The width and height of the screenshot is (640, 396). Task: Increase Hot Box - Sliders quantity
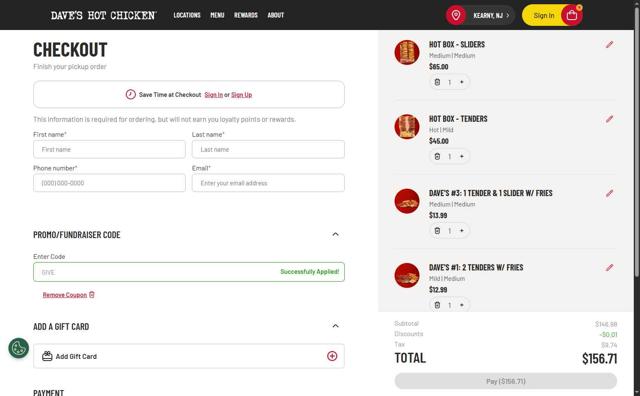462,82
